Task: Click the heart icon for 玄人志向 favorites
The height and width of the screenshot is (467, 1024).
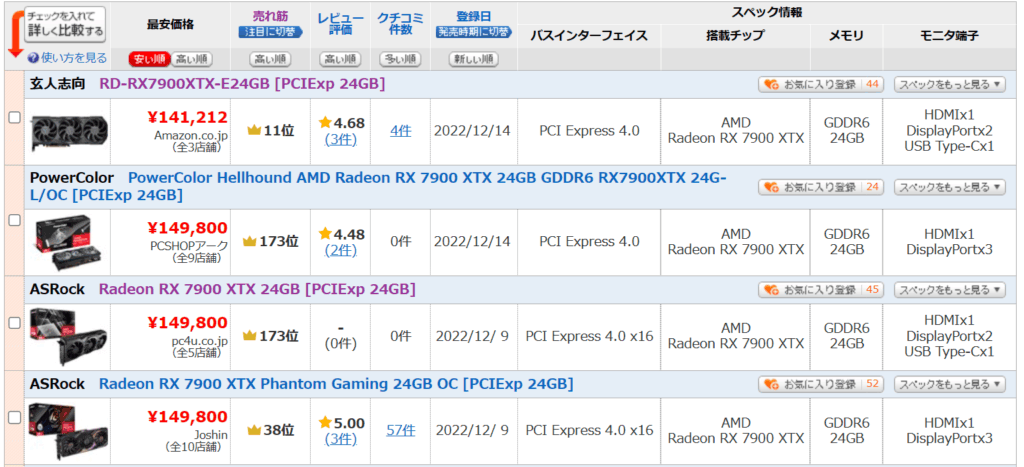Action: click(771, 85)
